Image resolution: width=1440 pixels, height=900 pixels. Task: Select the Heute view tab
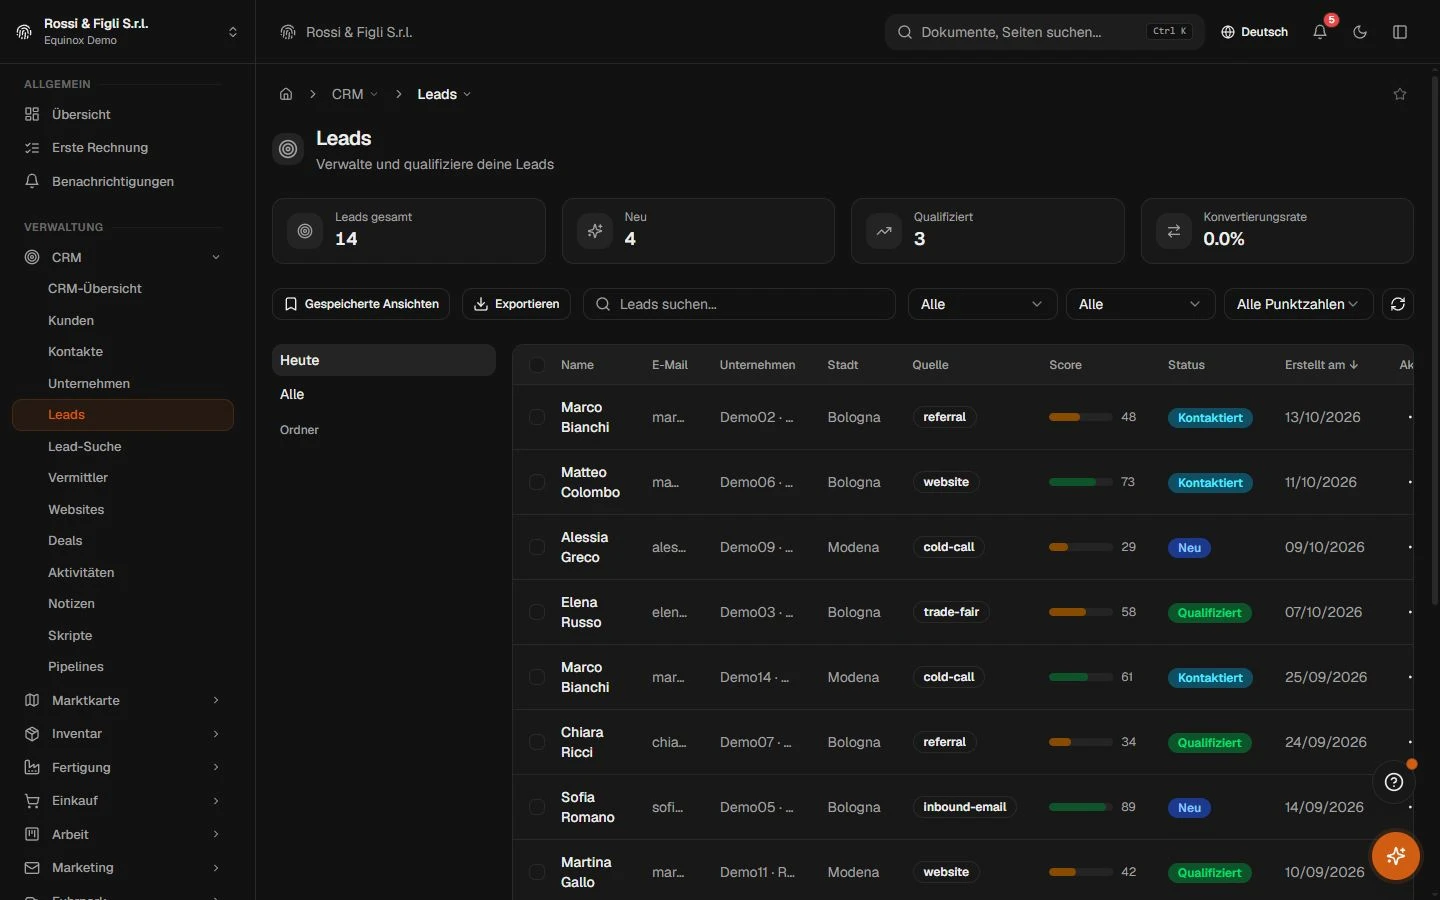click(384, 360)
